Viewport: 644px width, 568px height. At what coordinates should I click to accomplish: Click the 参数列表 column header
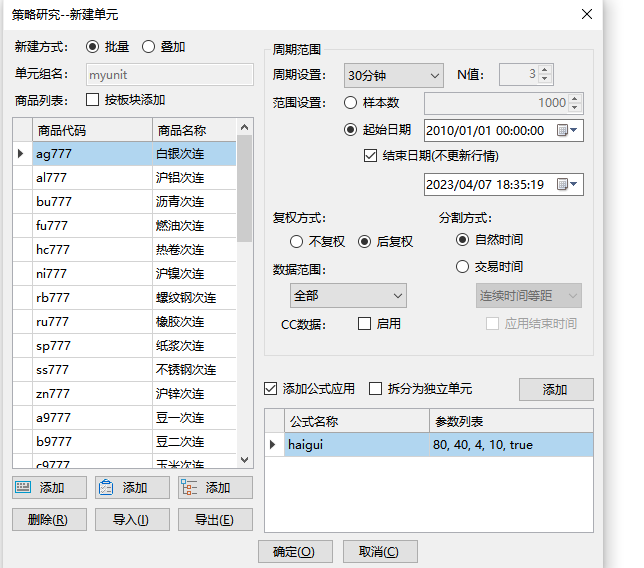click(x=510, y=421)
